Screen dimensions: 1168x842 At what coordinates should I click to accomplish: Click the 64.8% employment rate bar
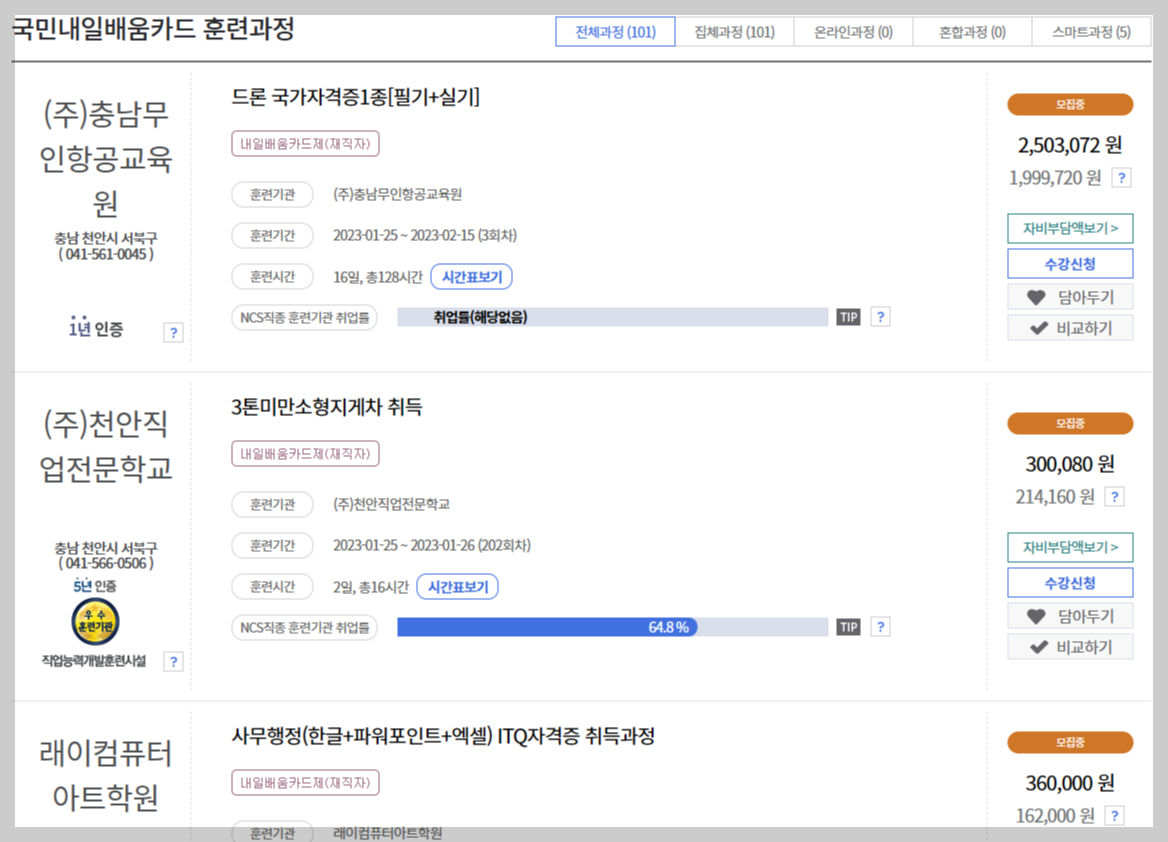[612, 627]
